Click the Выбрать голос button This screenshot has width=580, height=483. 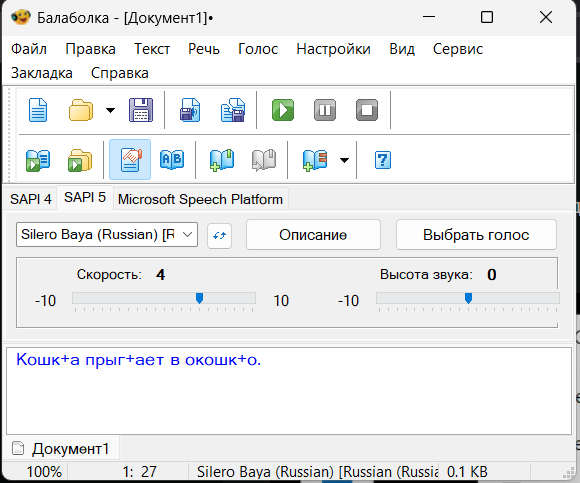(476, 235)
